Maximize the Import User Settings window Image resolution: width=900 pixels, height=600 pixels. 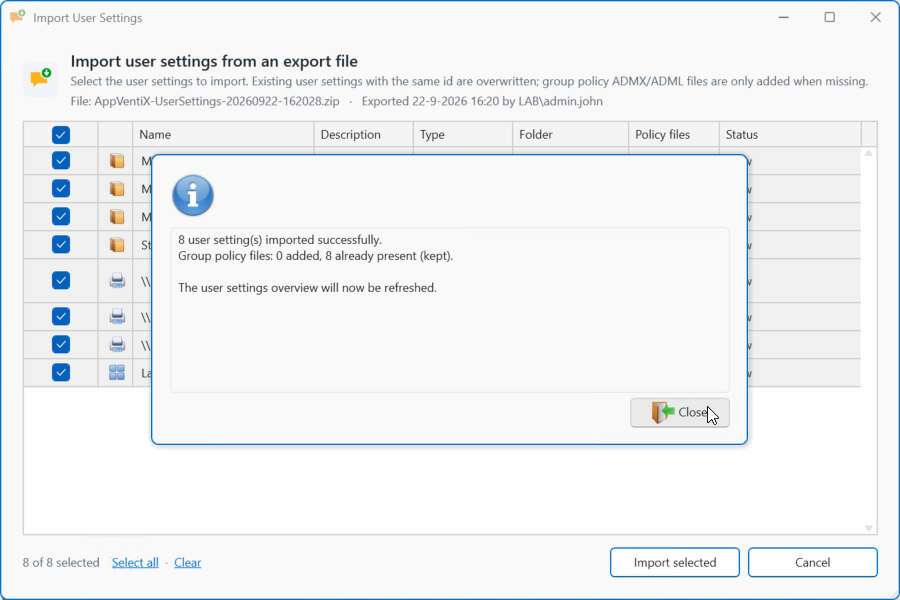click(829, 17)
